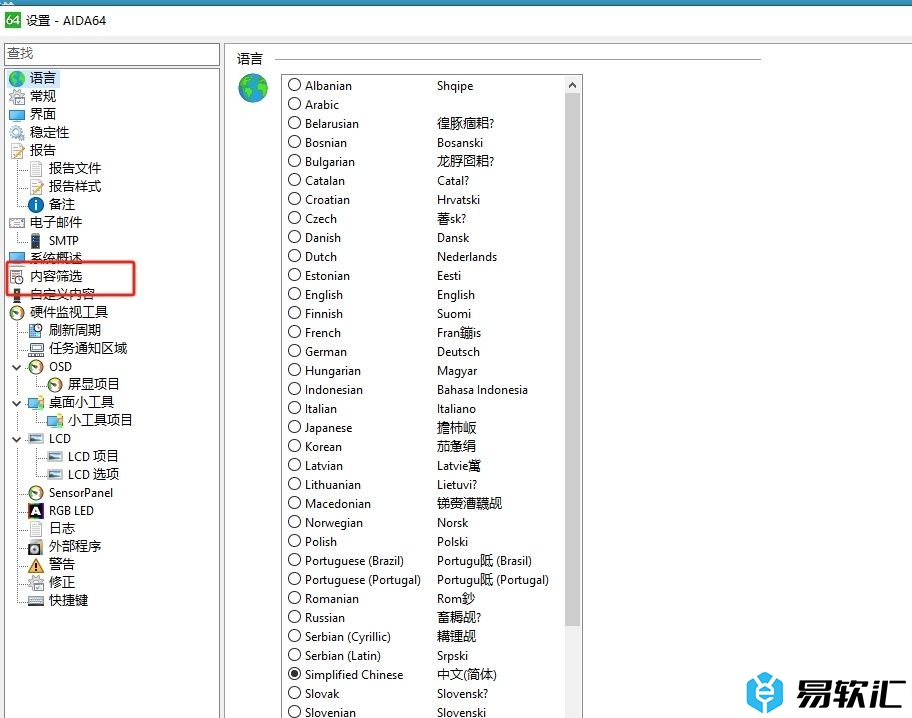Click the OSD gauge icon
912x718 pixels.
click(36, 367)
